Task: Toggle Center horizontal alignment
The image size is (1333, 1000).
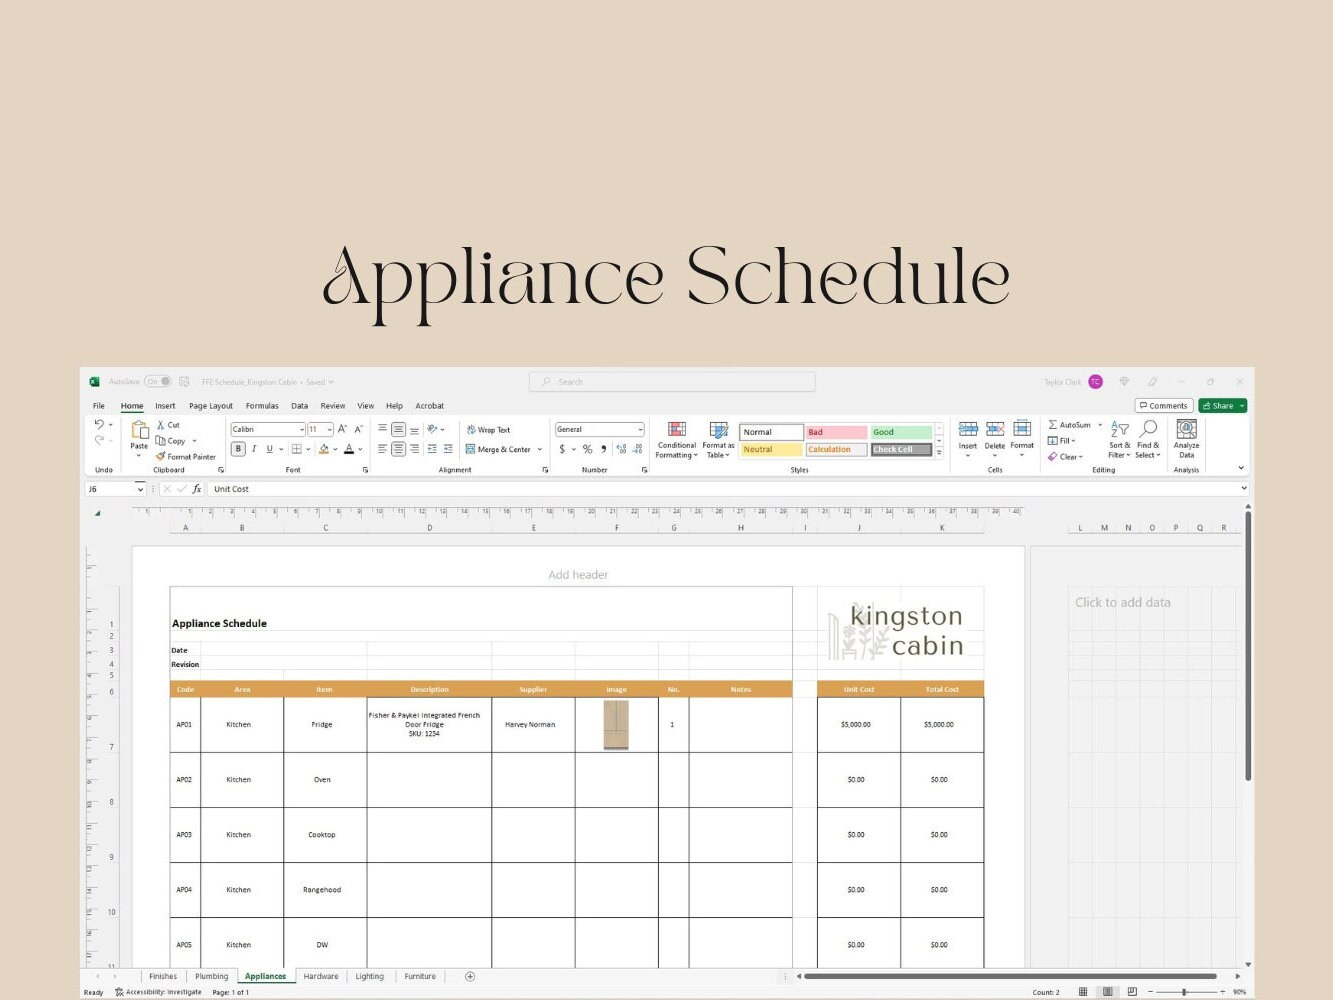Action: (398, 449)
